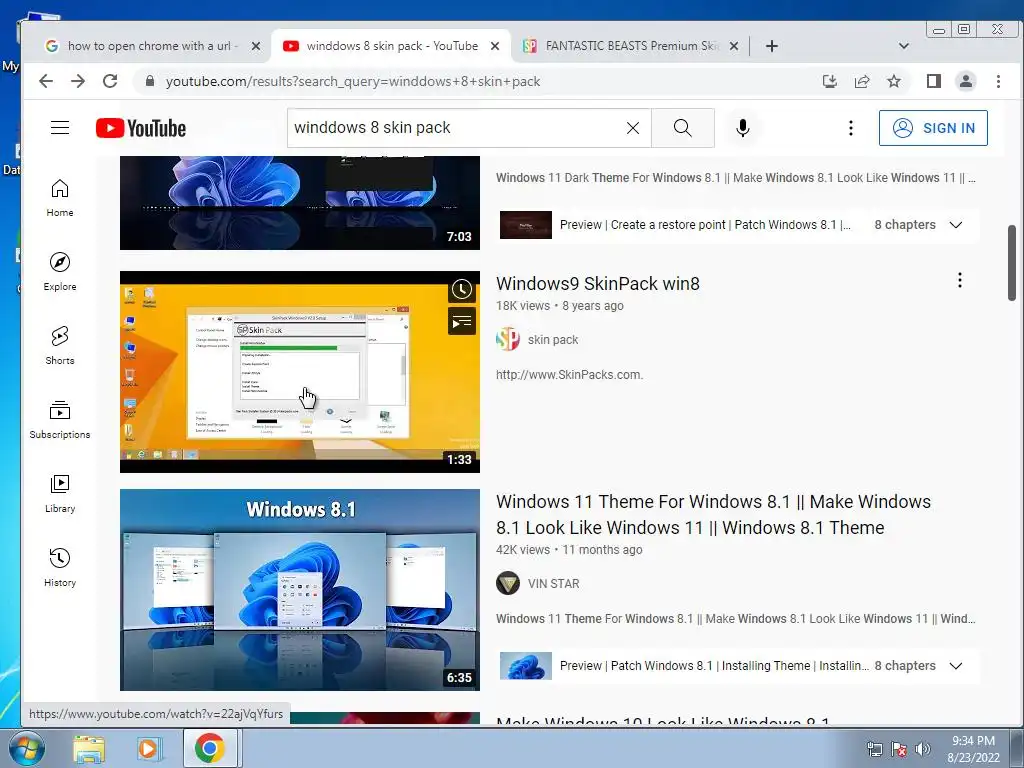Open Explore in YouTube sidebar
Viewport: 1024px width, 768px height.
(60, 272)
